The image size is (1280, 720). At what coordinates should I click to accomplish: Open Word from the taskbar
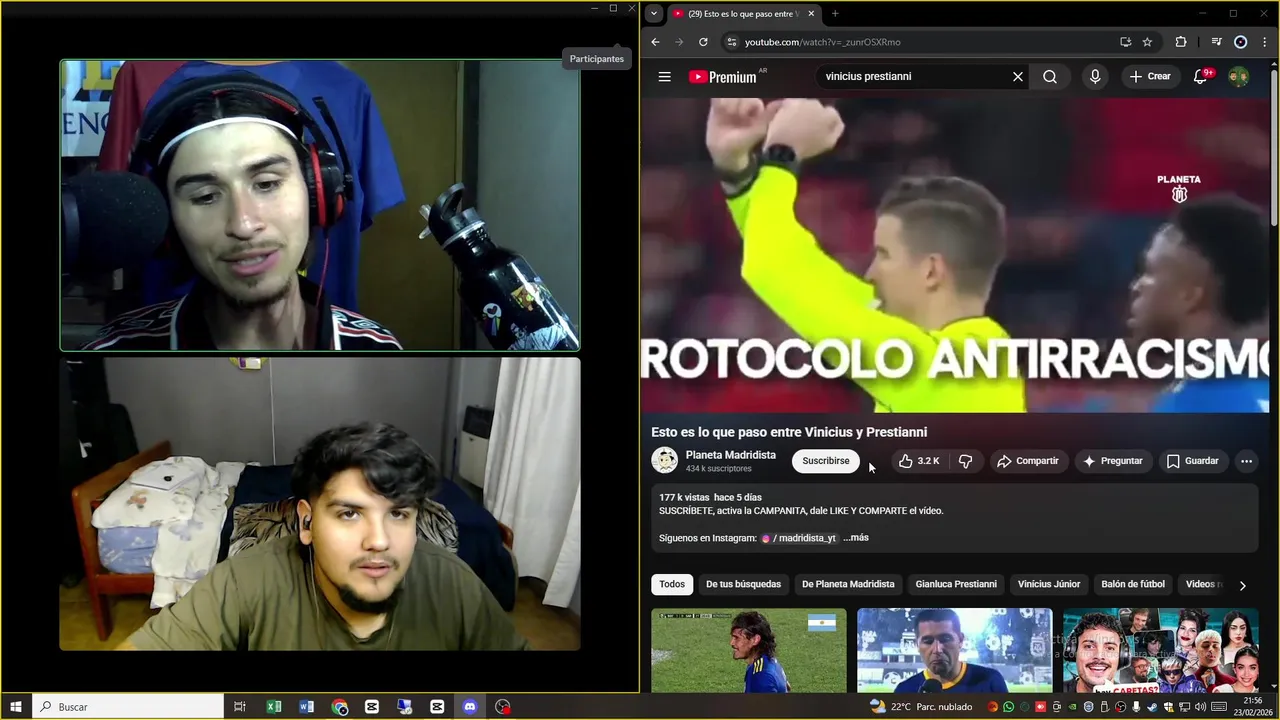(306, 707)
